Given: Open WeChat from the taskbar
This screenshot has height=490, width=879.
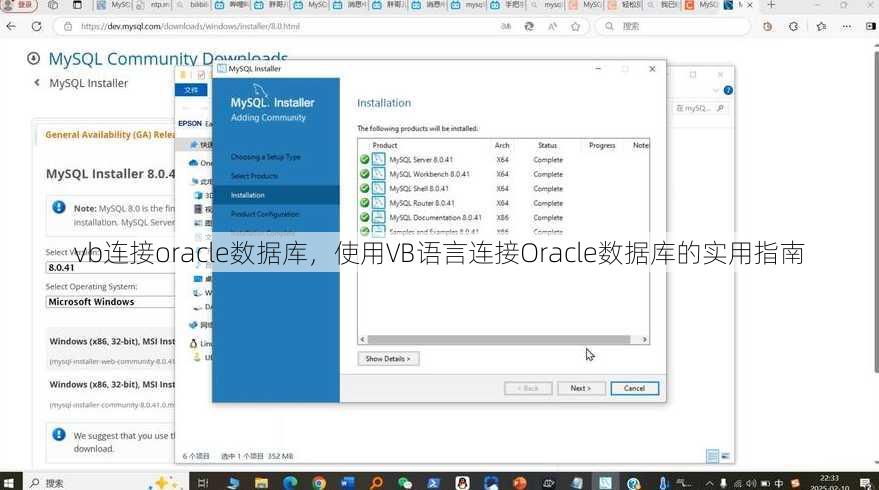Looking at the screenshot, I should 405,483.
